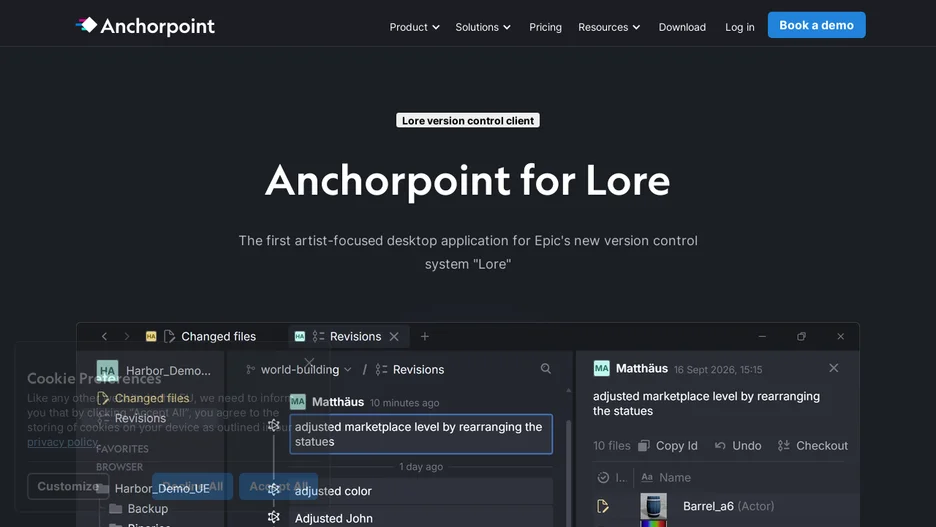Click the Lore version control client badge

pyautogui.click(x=467, y=121)
